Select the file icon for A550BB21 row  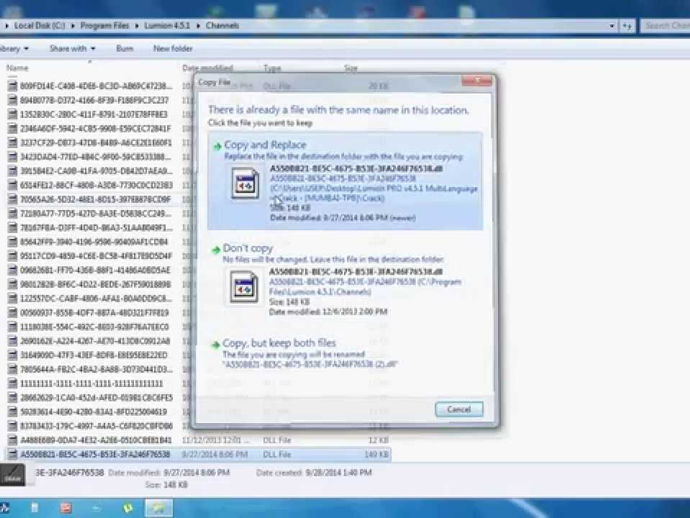tap(13, 454)
